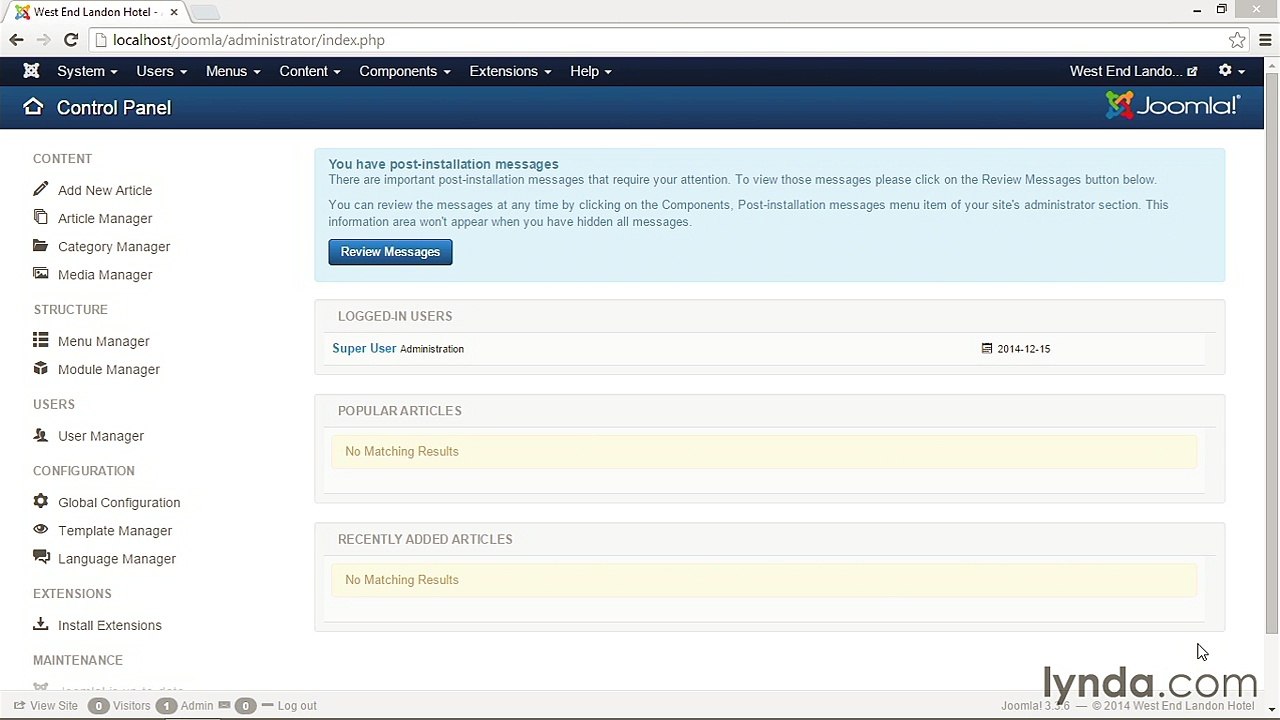The height and width of the screenshot is (720, 1280).
Task: Click the Module Manager cube icon
Action: [x=40, y=368]
